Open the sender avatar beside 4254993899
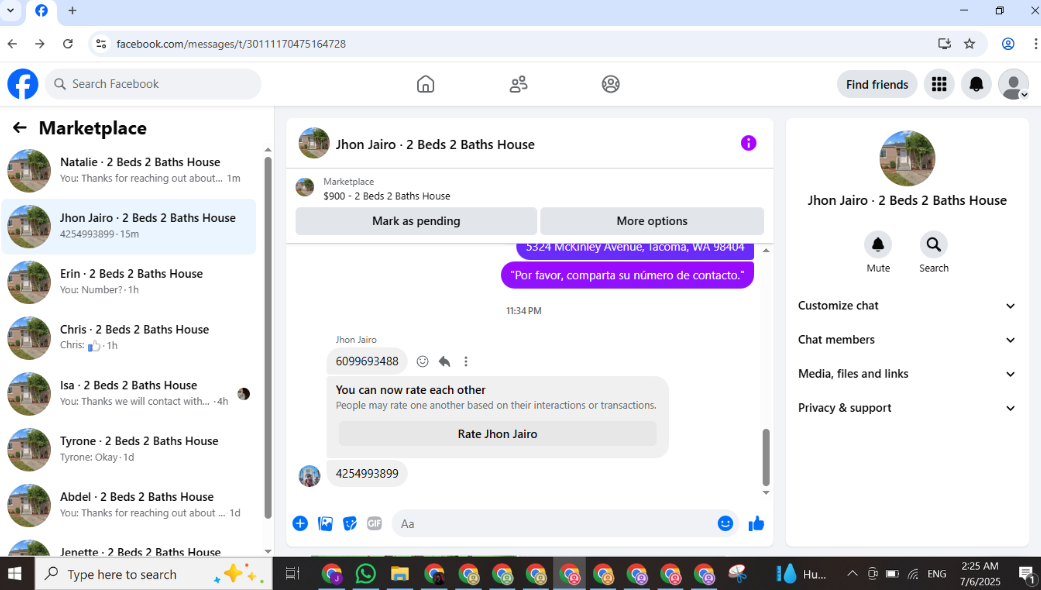1041x590 pixels. tap(309, 475)
